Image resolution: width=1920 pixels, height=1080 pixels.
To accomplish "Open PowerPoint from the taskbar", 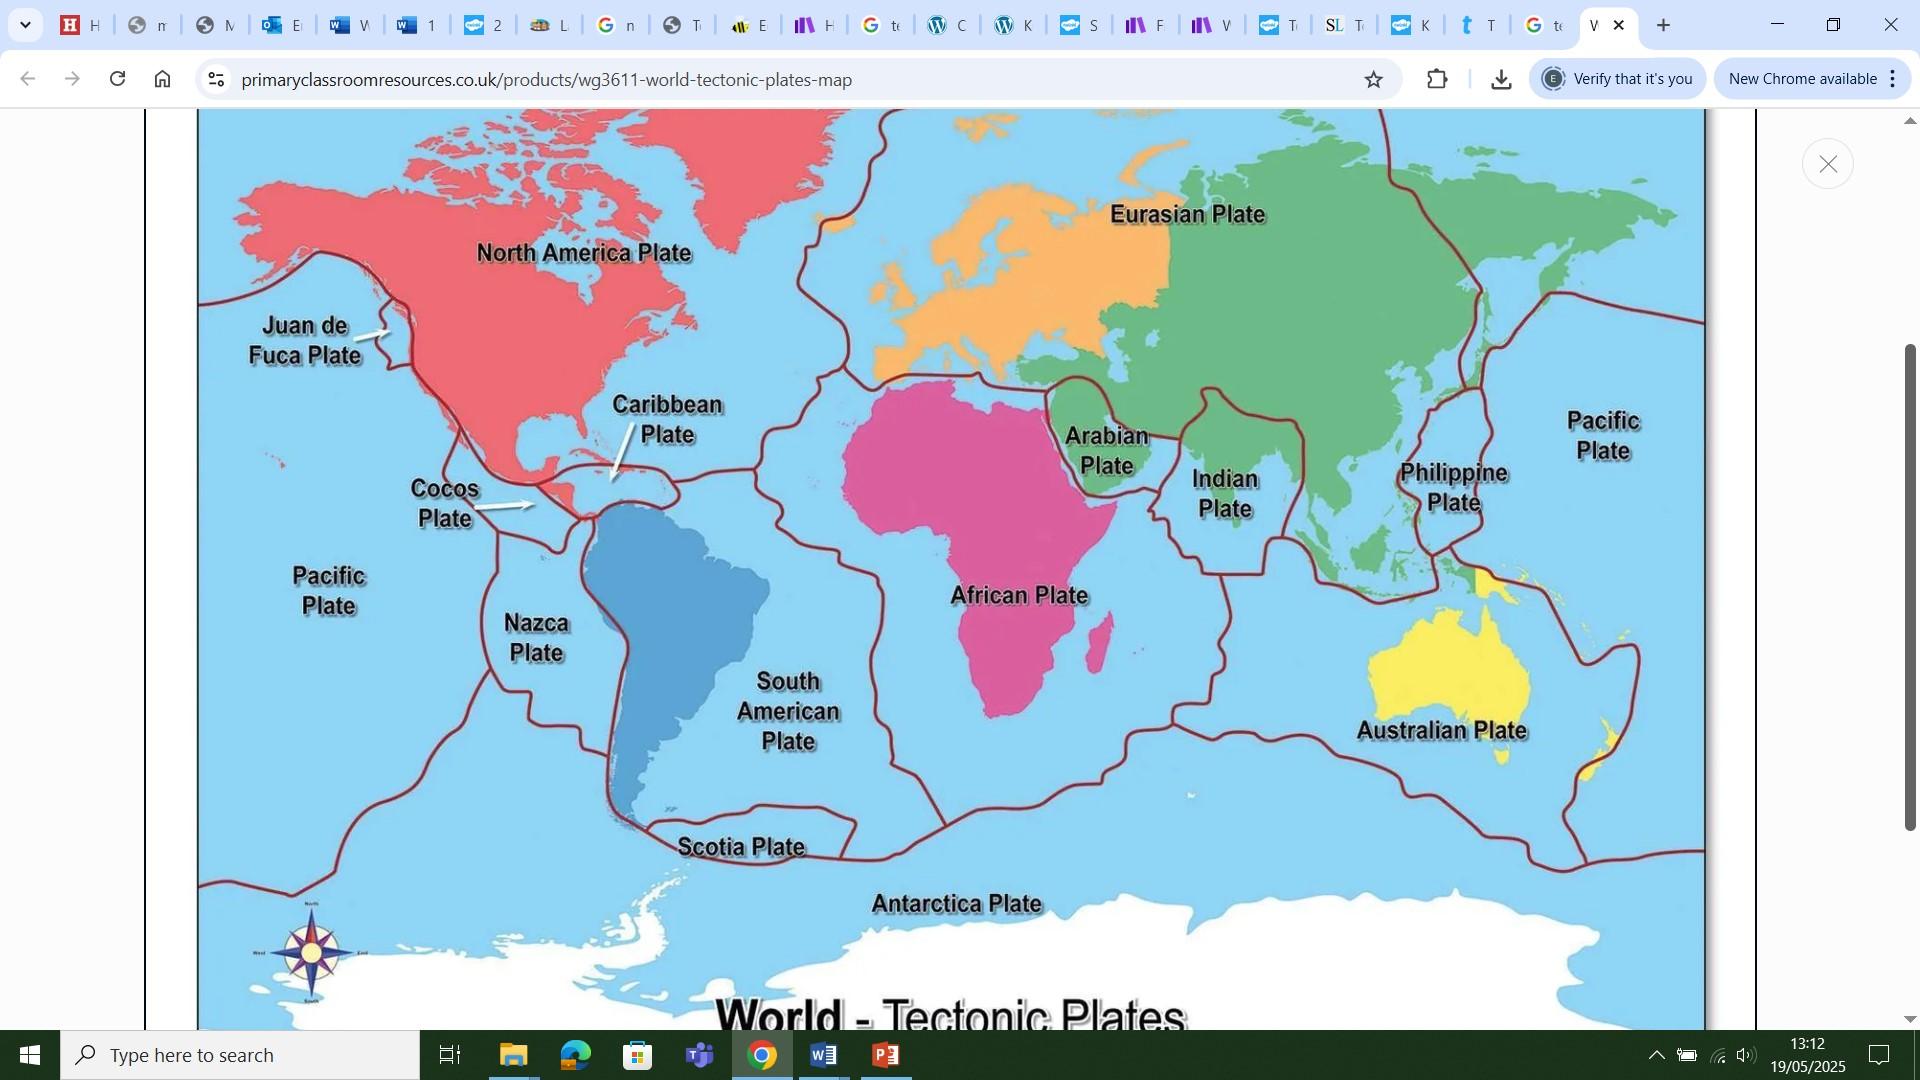I will click(x=886, y=1055).
